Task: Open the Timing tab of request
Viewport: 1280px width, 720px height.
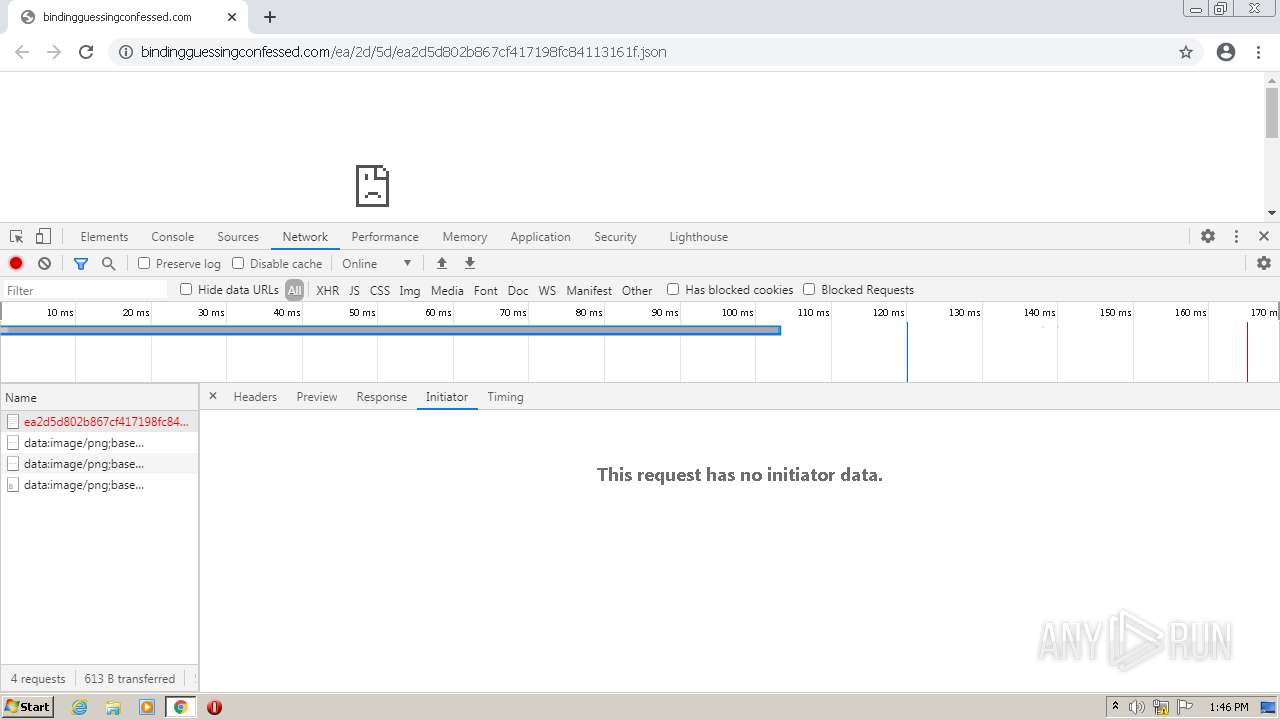Action: point(505,397)
